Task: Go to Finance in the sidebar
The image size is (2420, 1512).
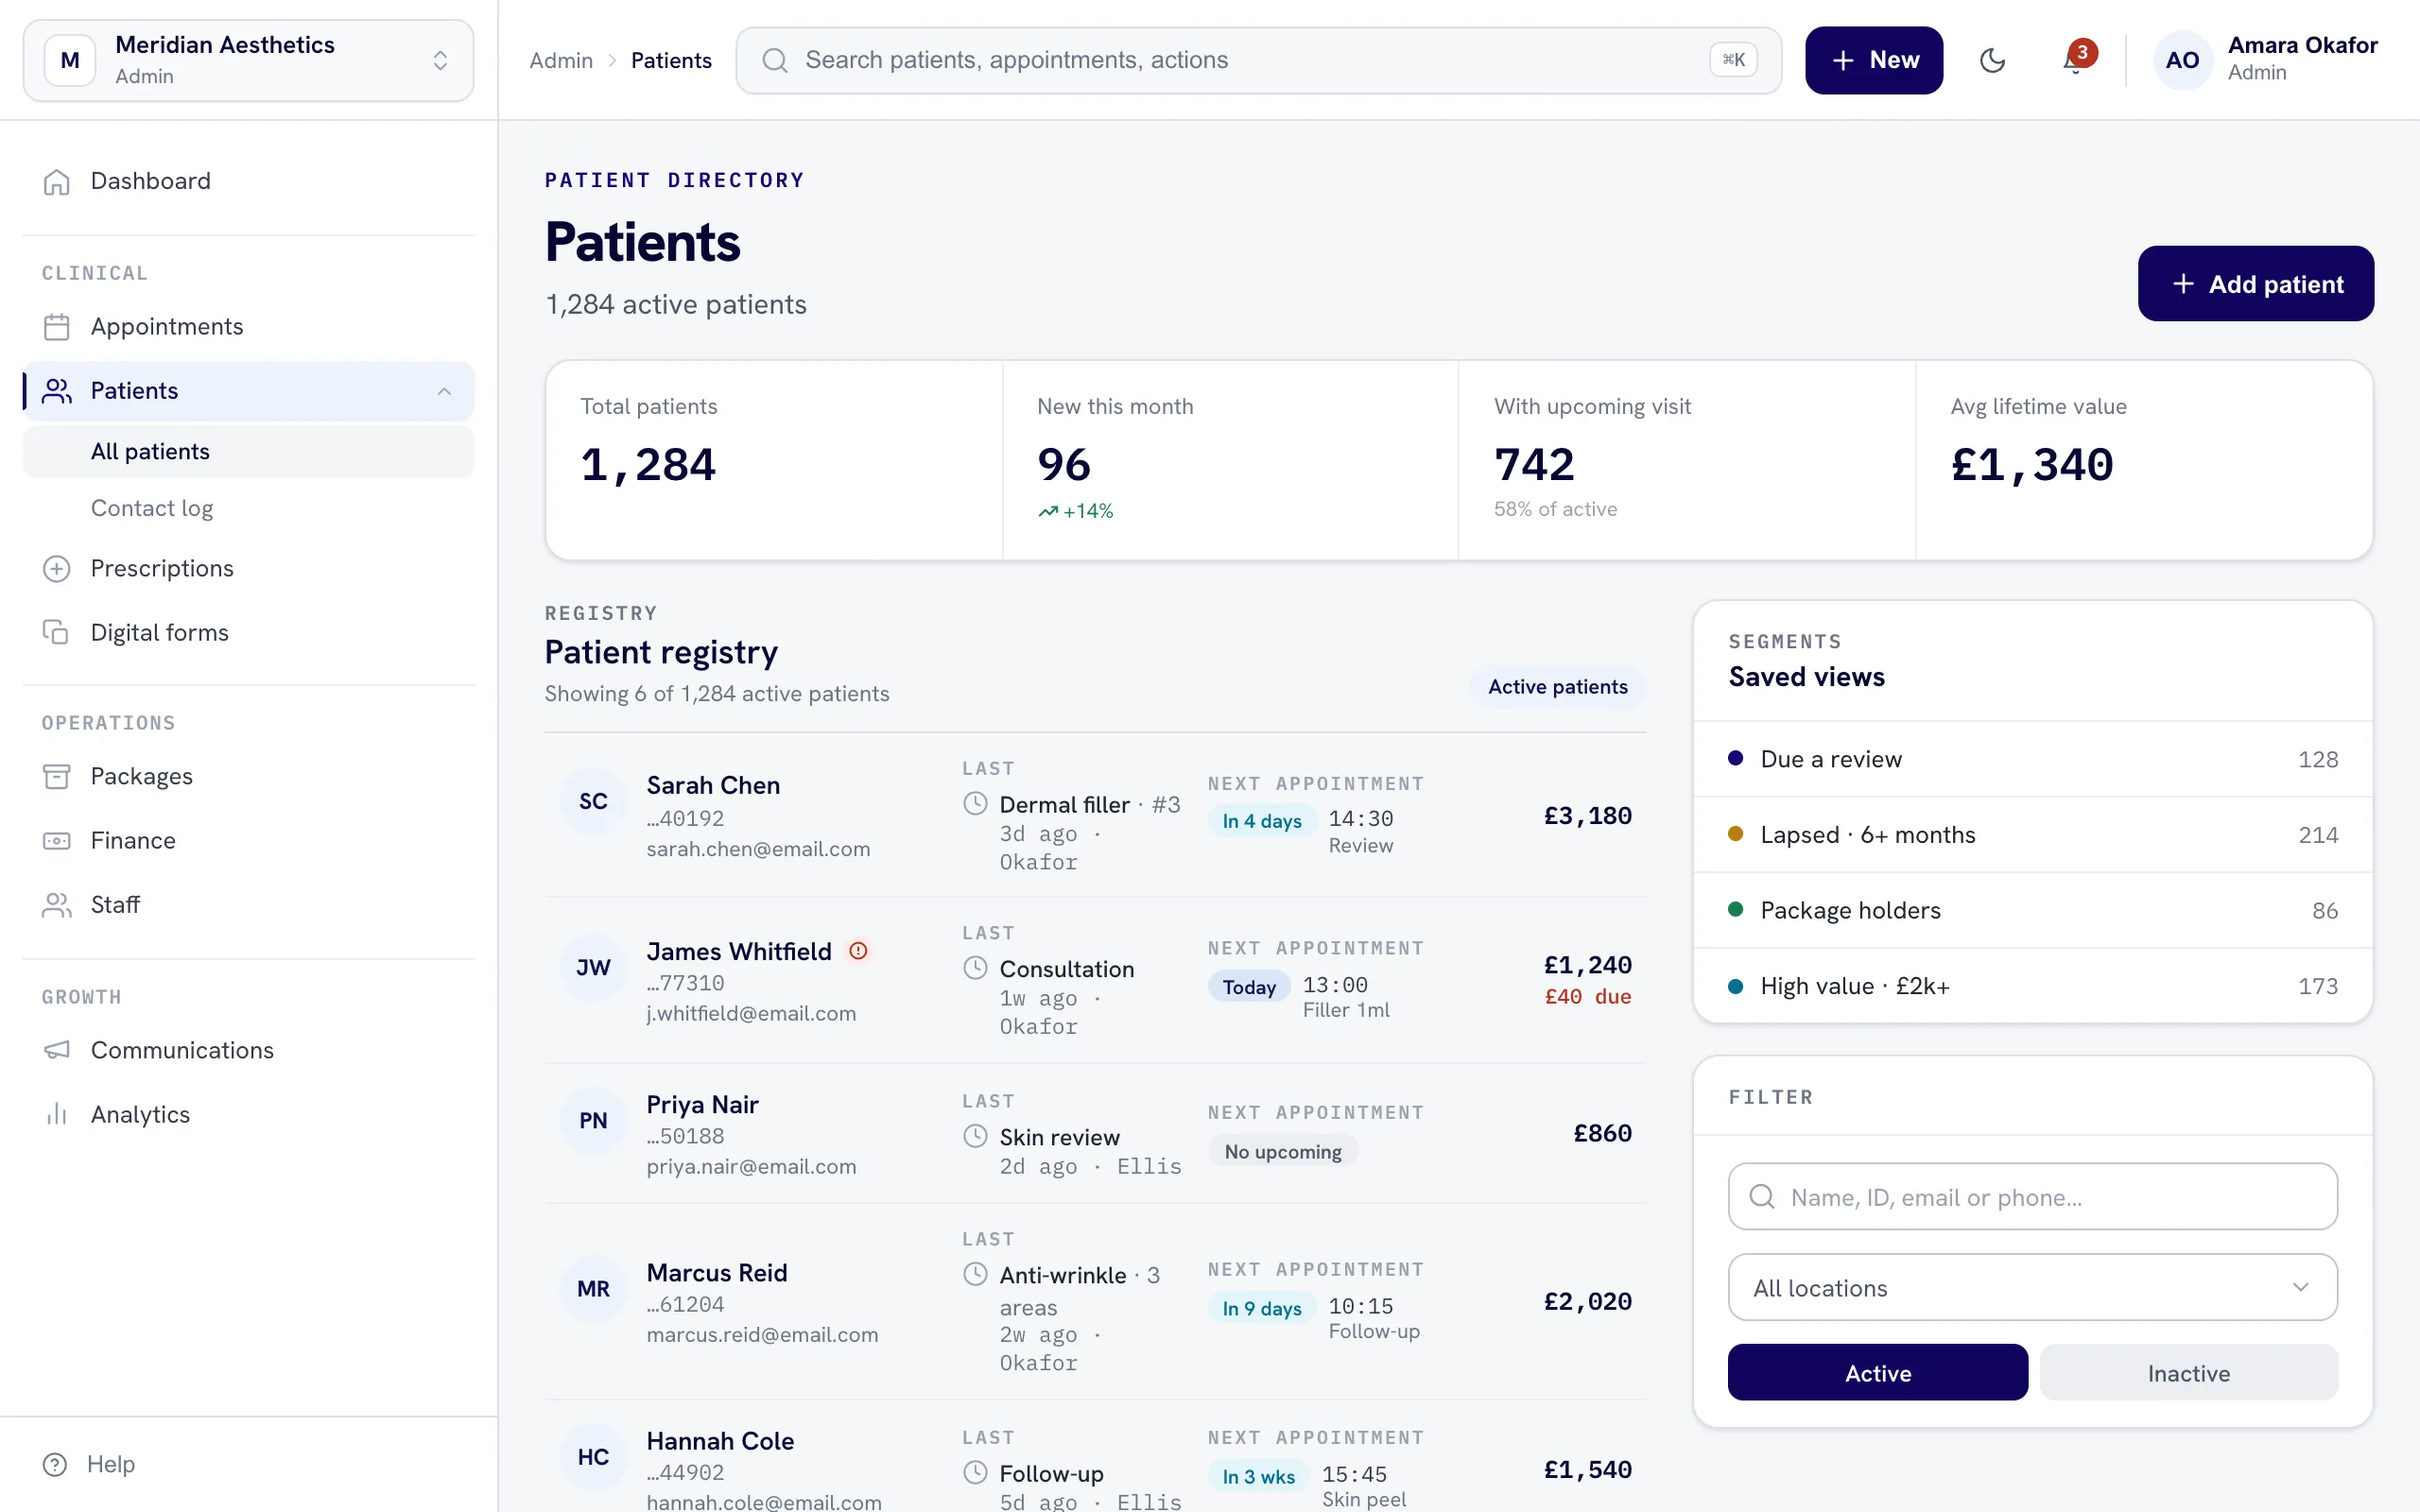Action: coord(248,841)
